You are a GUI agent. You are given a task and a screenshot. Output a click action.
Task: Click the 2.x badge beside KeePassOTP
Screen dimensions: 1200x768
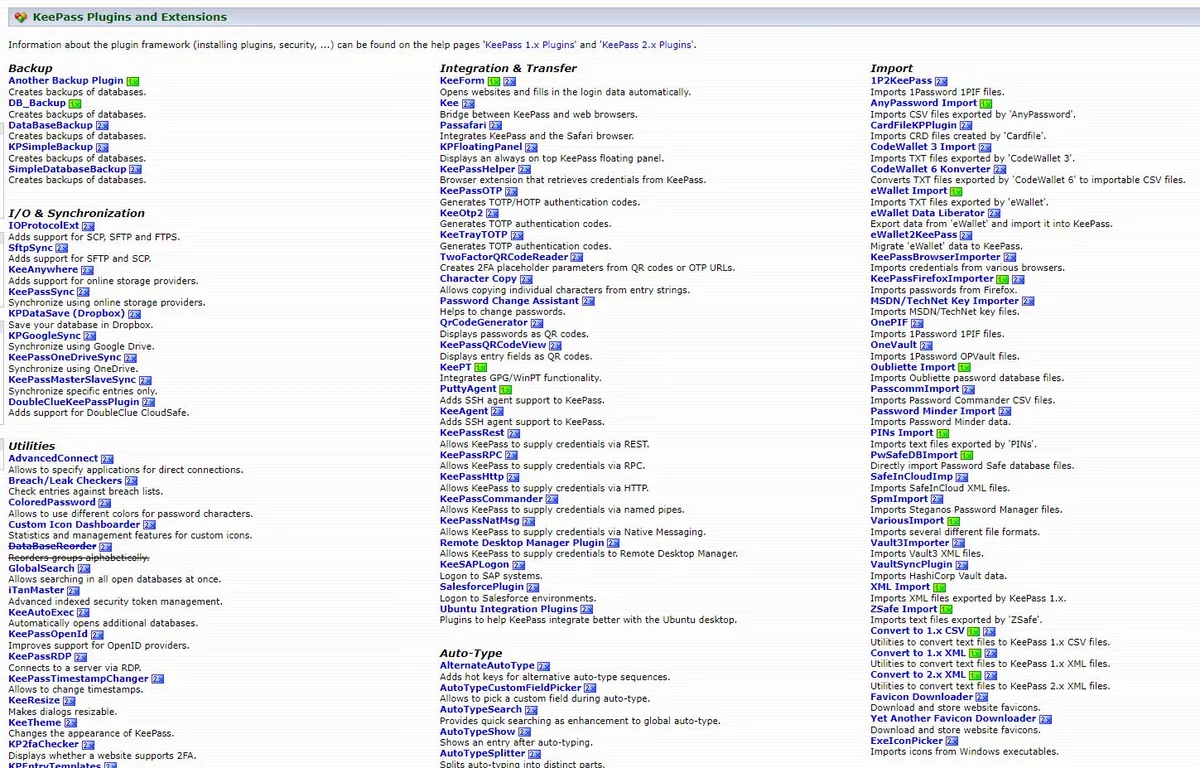click(512, 191)
